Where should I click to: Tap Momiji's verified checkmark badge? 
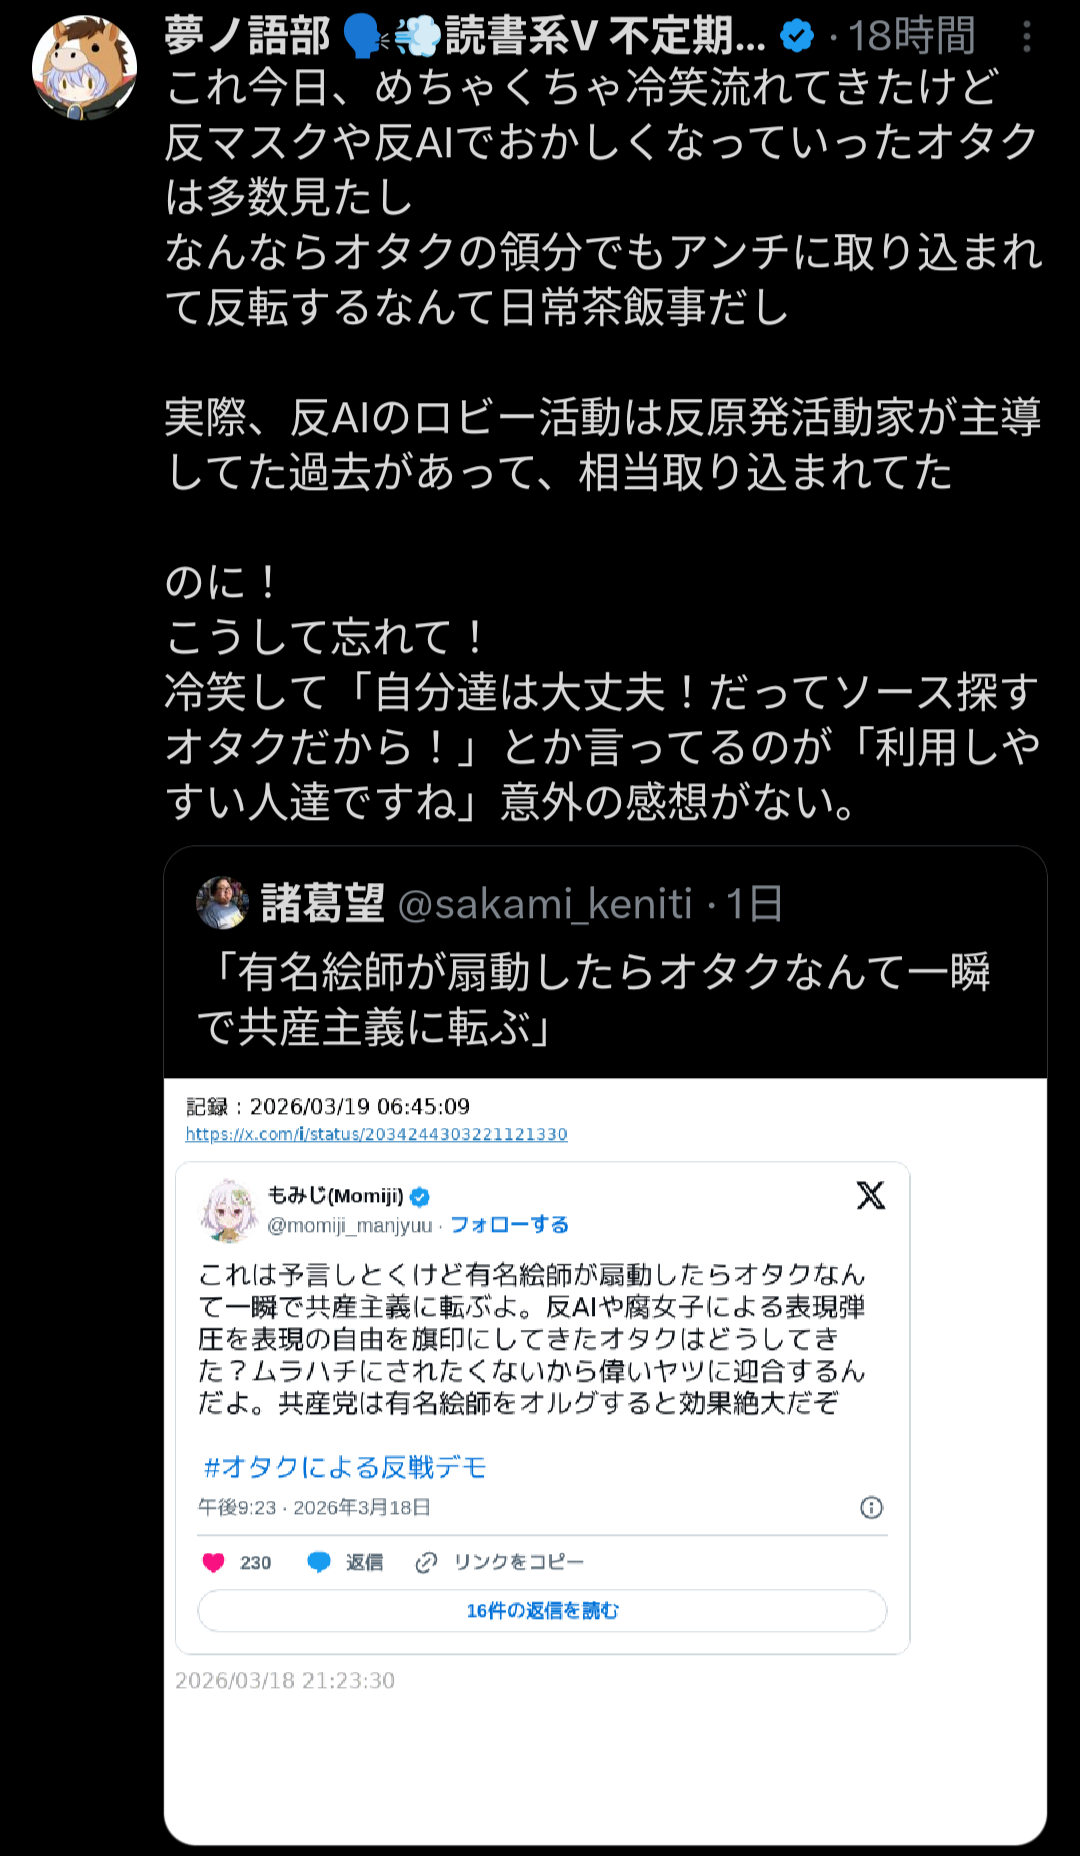coord(420,1196)
